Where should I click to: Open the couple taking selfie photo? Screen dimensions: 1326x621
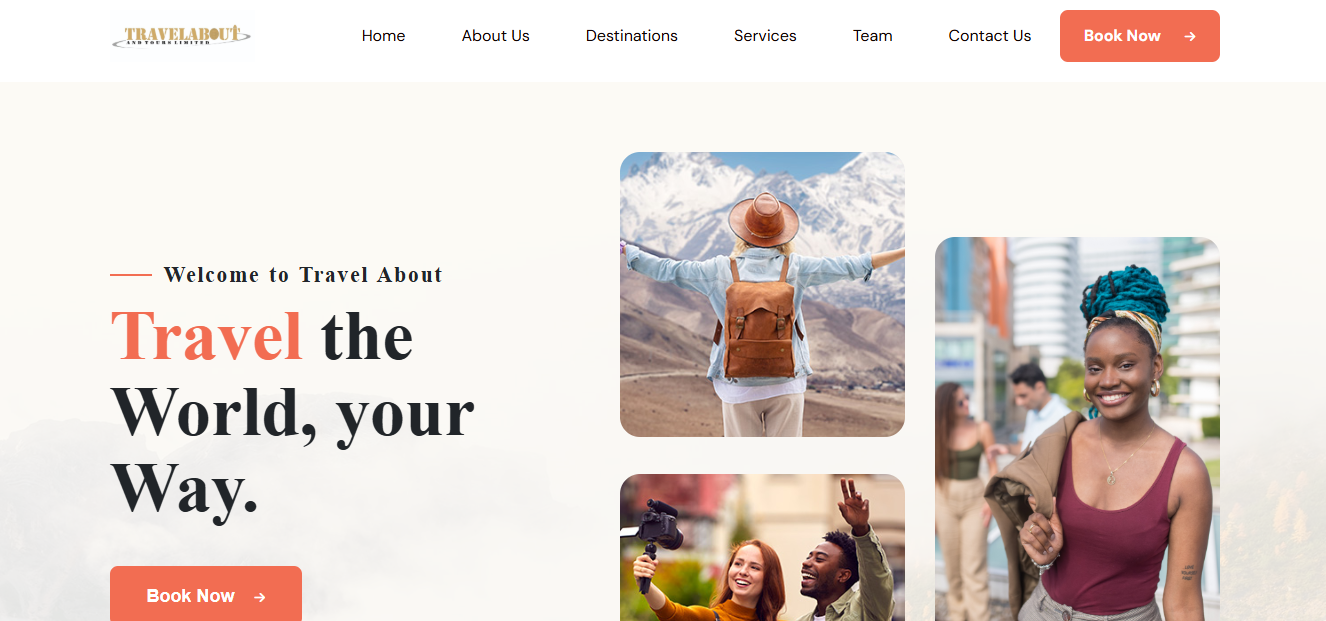[x=762, y=547]
